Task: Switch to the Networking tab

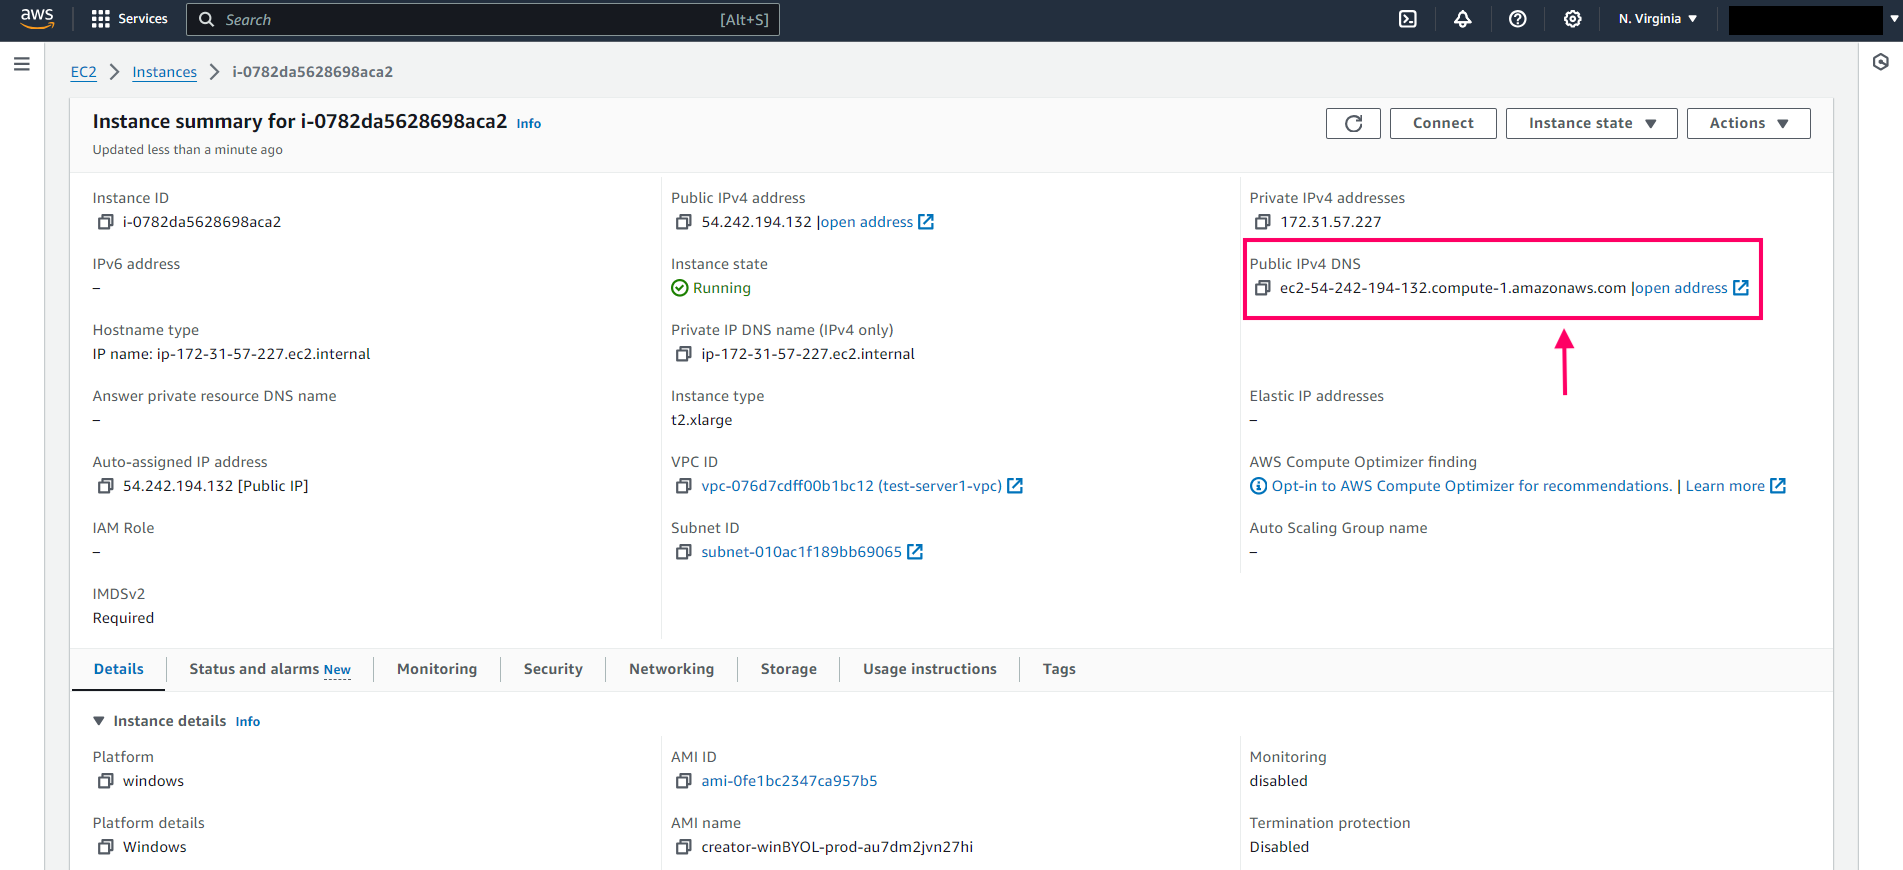Action: pos(671,669)
